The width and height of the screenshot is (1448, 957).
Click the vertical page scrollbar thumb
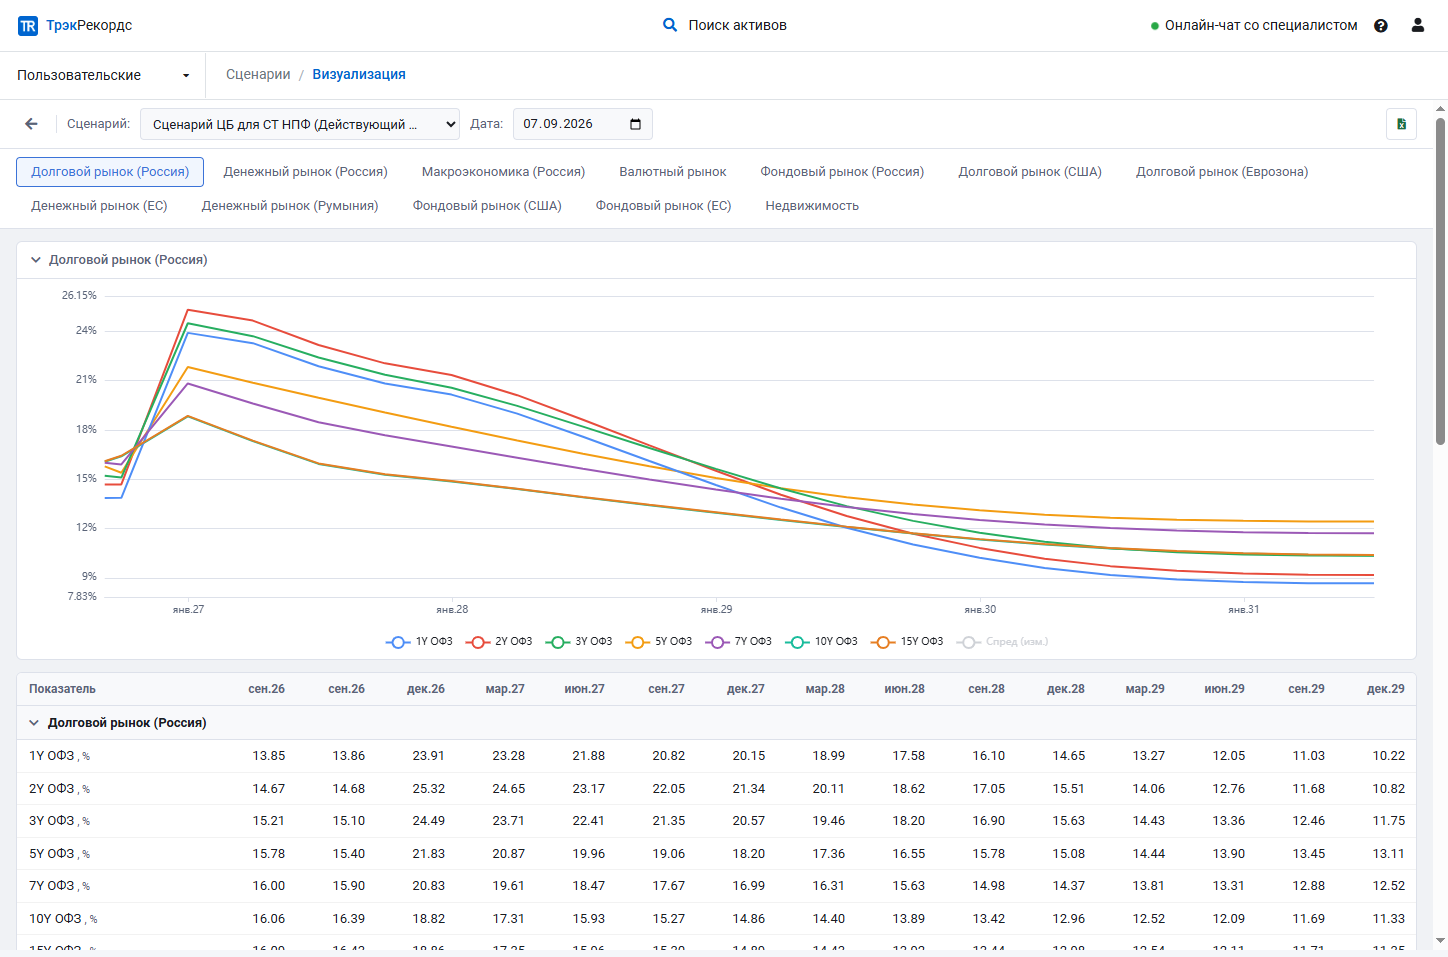coord(1441,281)
